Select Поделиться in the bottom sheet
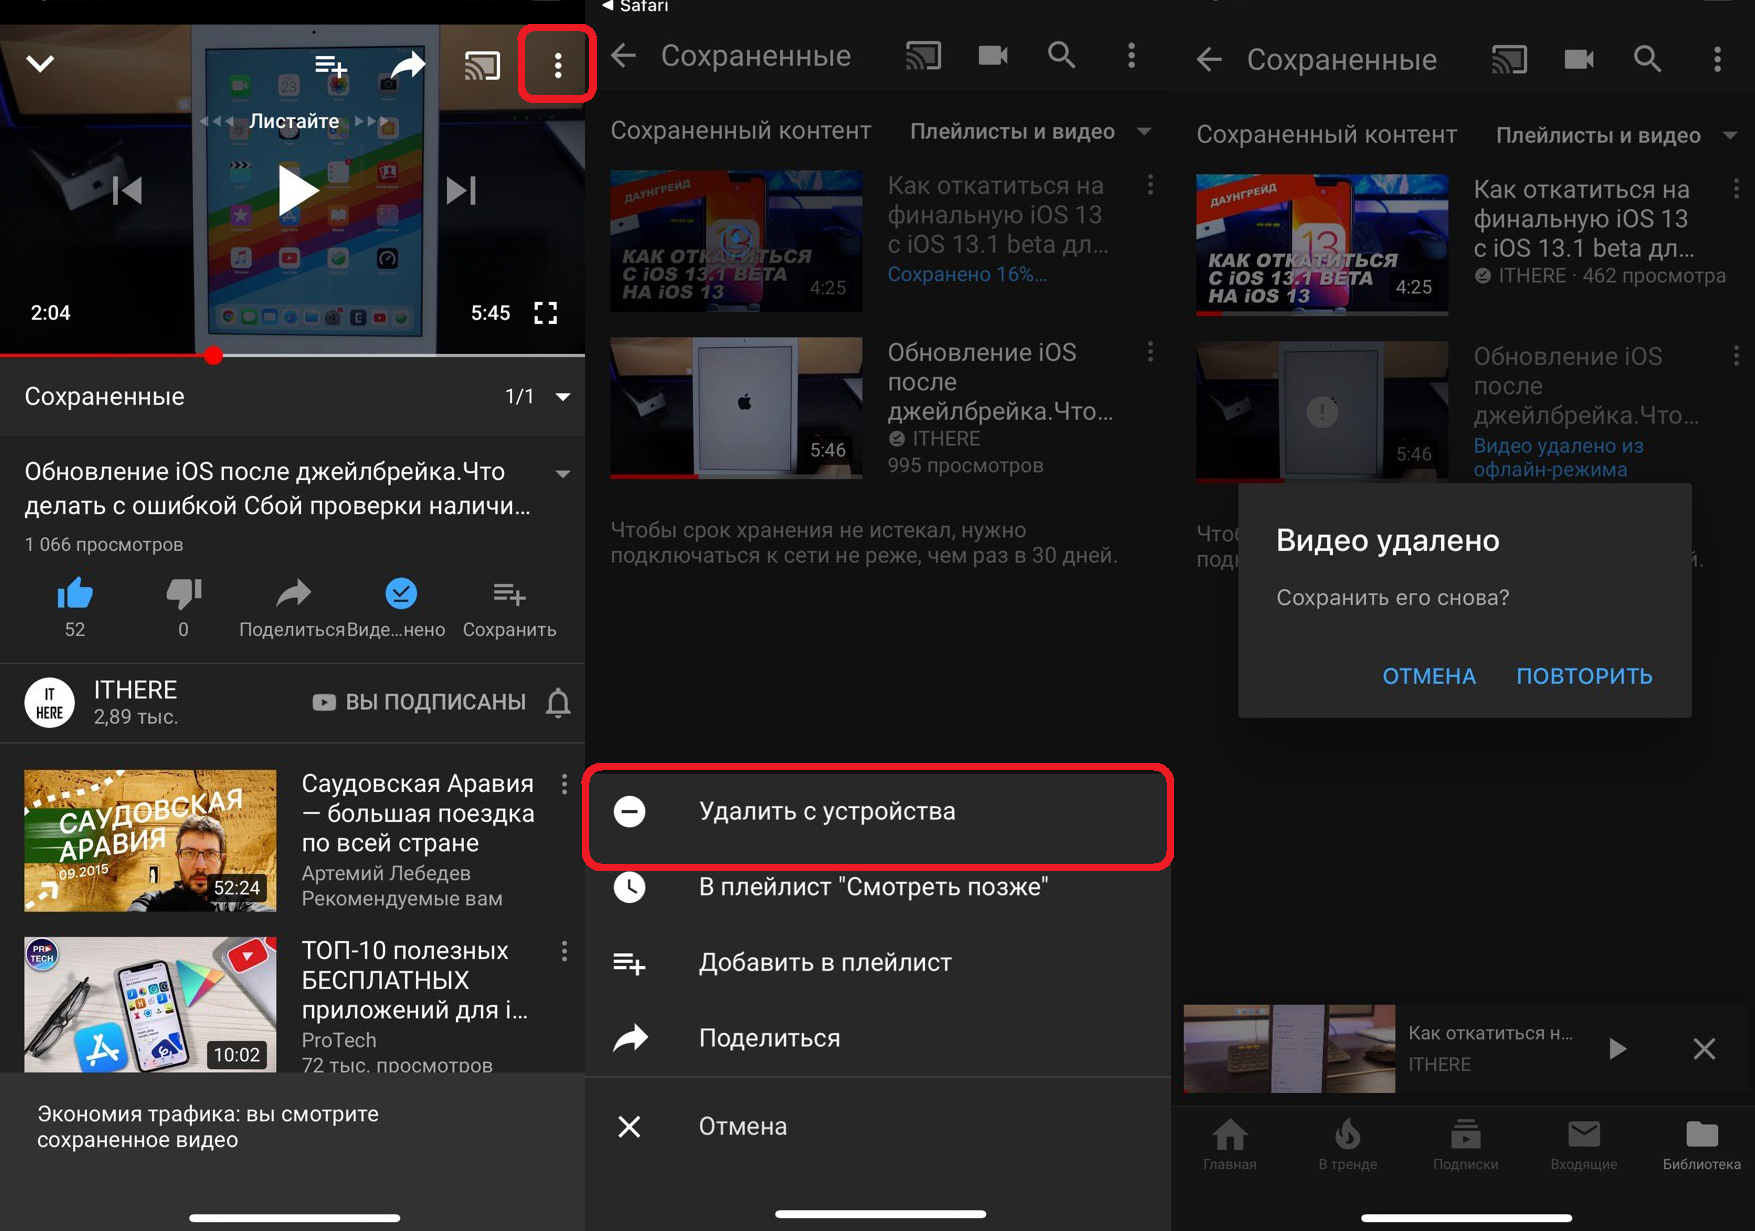Image resolution: width=1755 pixels, height=1231 pixels. tap(877, 1038)
